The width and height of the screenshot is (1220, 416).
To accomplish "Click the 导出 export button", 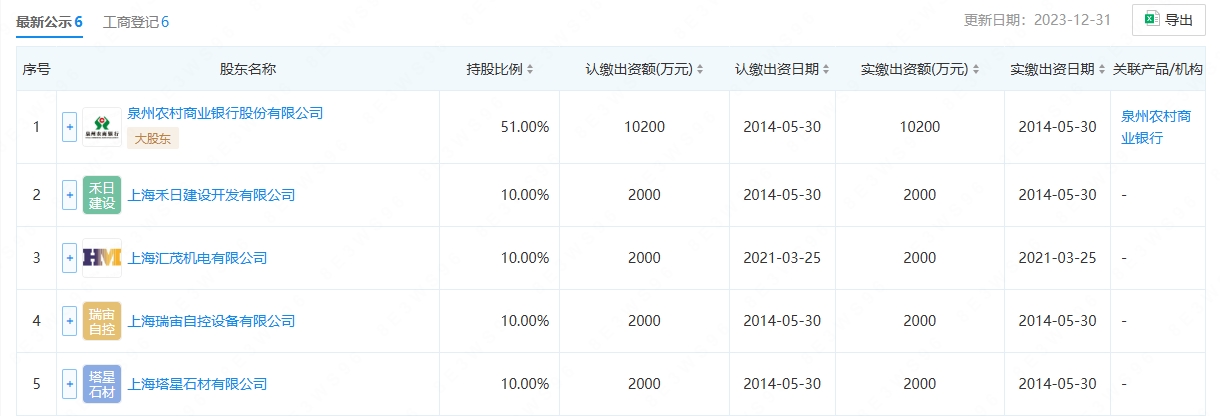I will click(1168, 19).
